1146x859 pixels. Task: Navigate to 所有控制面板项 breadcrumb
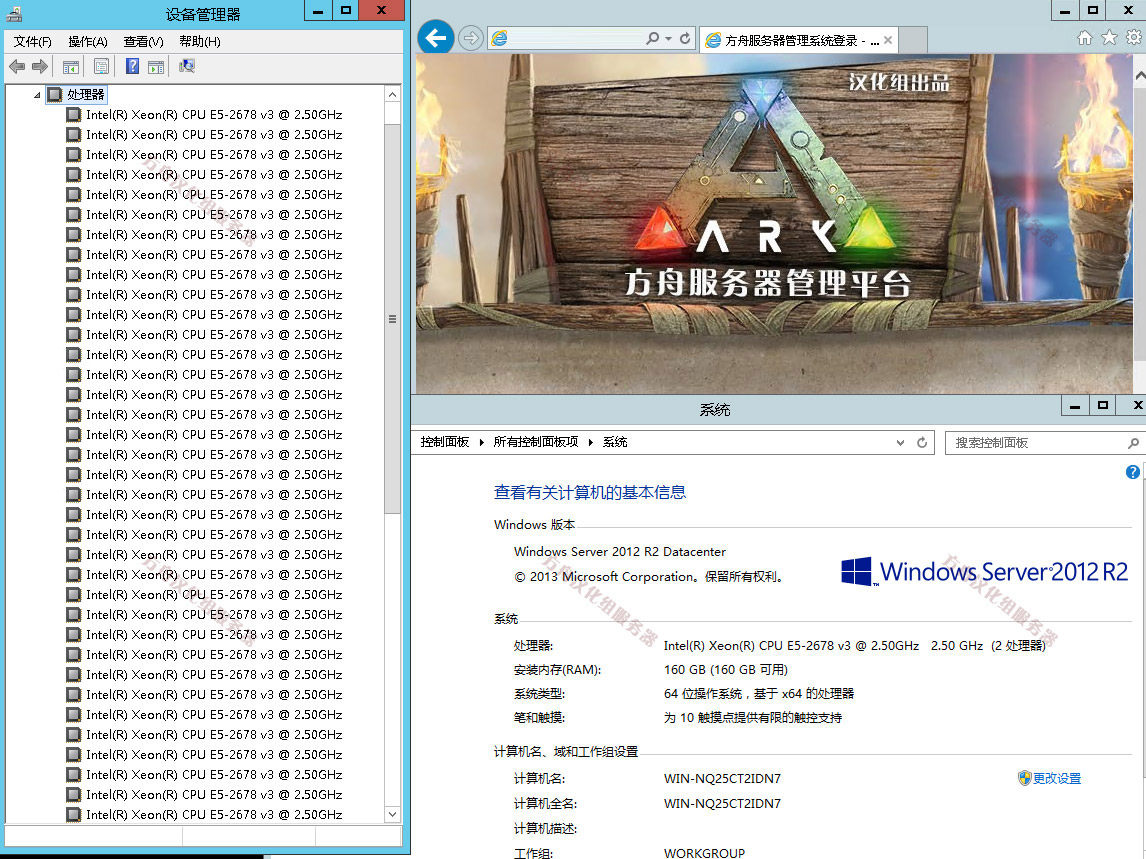(x=535, y=442)
